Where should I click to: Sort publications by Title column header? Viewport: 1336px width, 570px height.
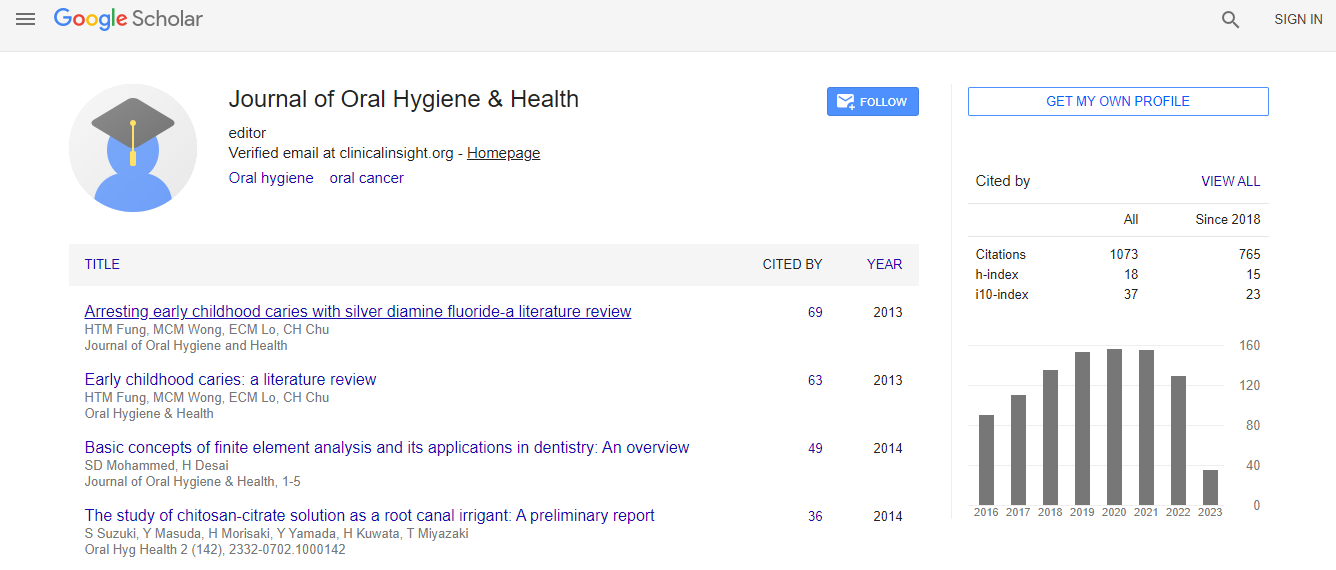[102, 265]
